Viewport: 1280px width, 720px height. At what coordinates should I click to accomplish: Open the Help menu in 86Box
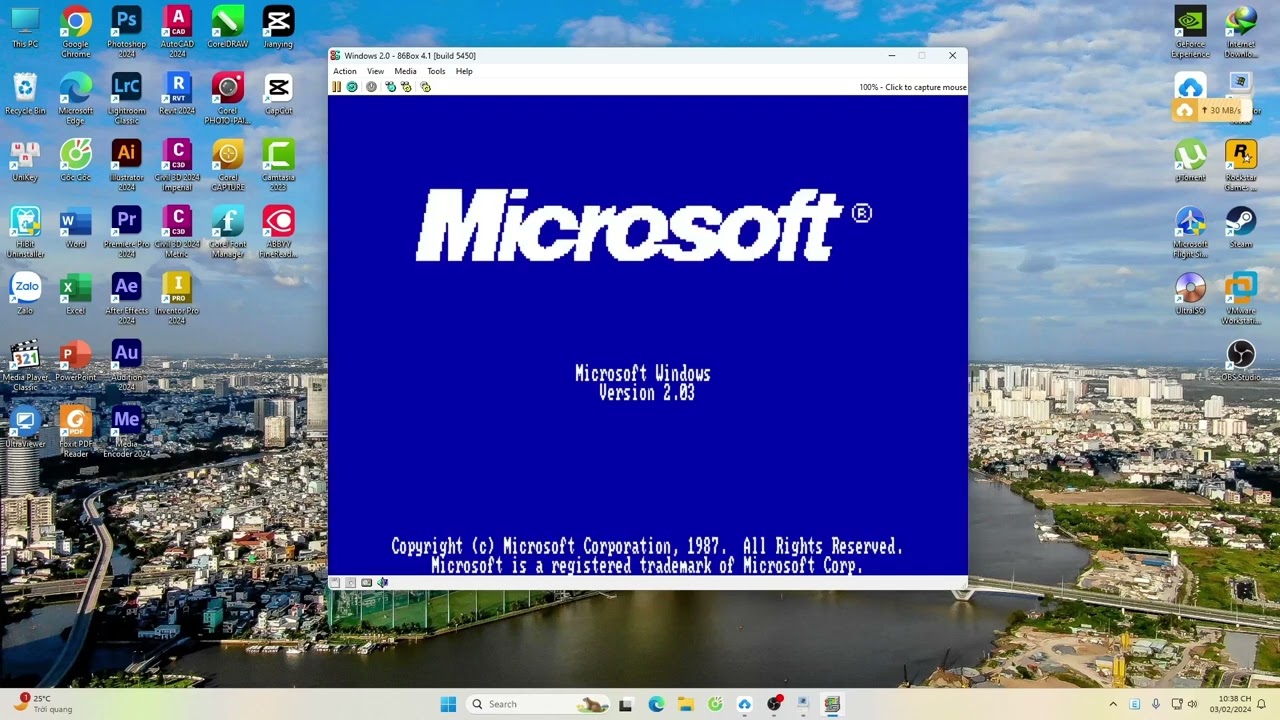pyautogui.click(x=464, y=71)
